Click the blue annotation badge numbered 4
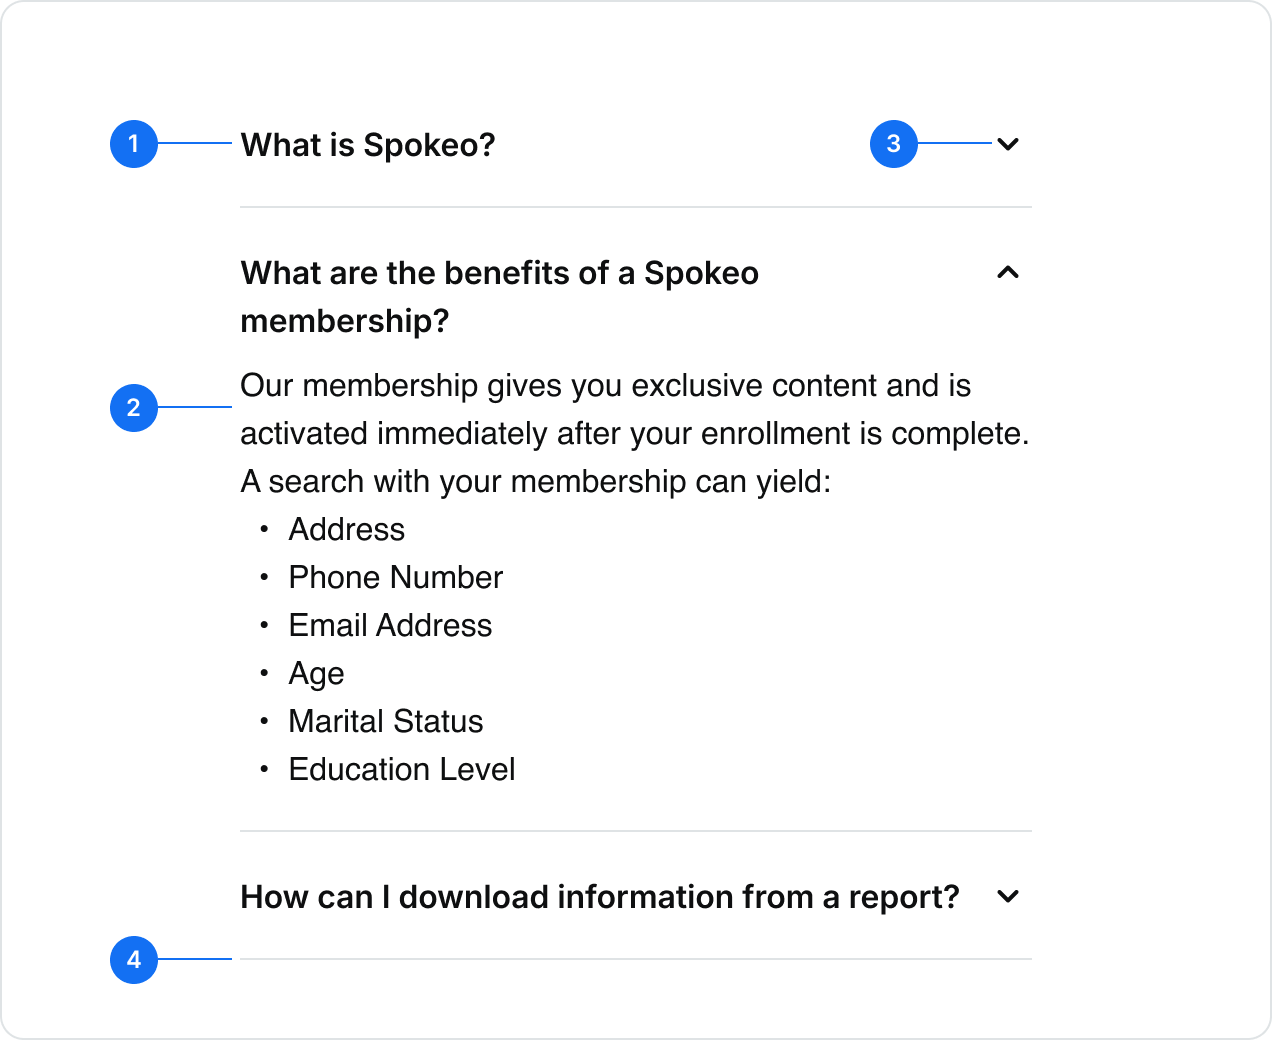This screenshot has height=1040, width=1272. pos(134,960)
